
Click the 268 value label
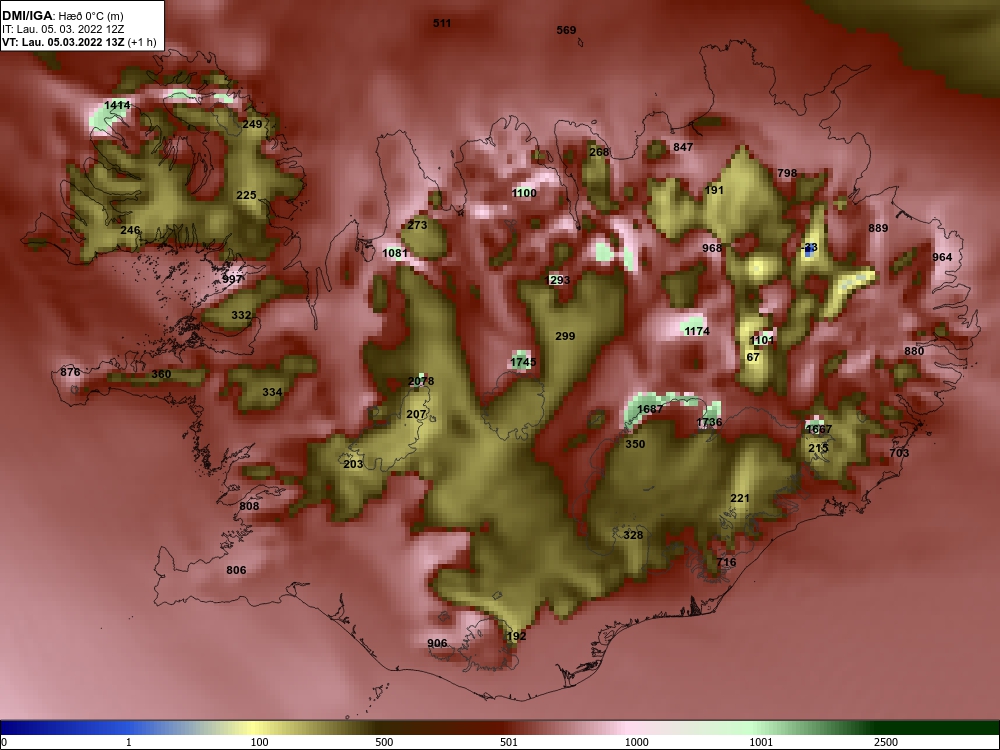599,152
